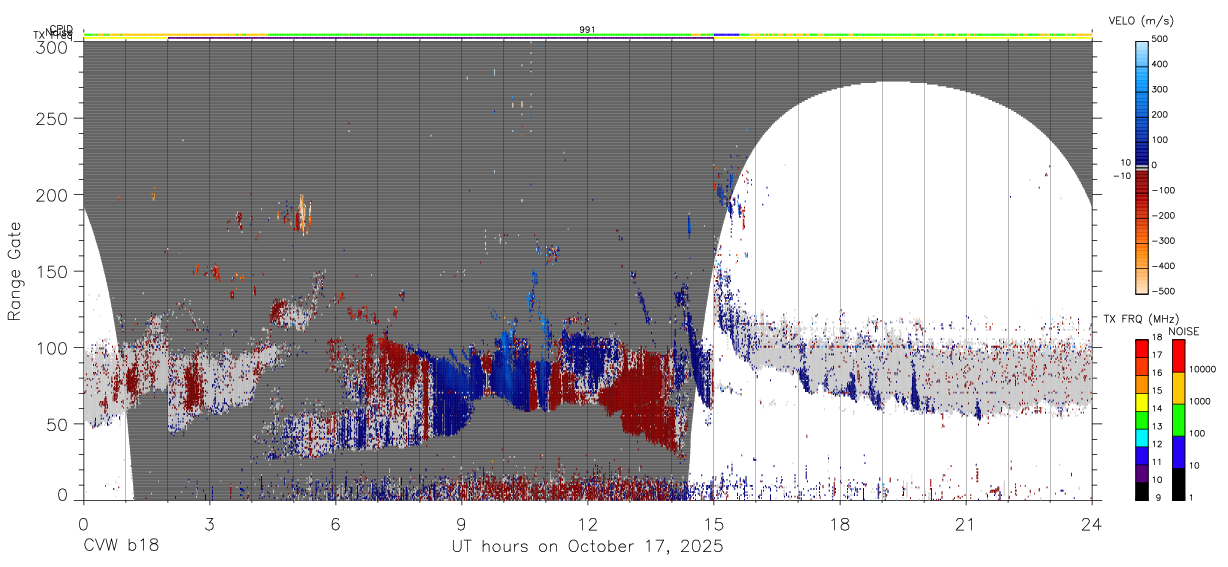Image resolution: width=1228 pixels, height=567 pixels.
Task: Click the yellow NOISE swatch between 1000 and 10000
Action: coord(1177,388)
